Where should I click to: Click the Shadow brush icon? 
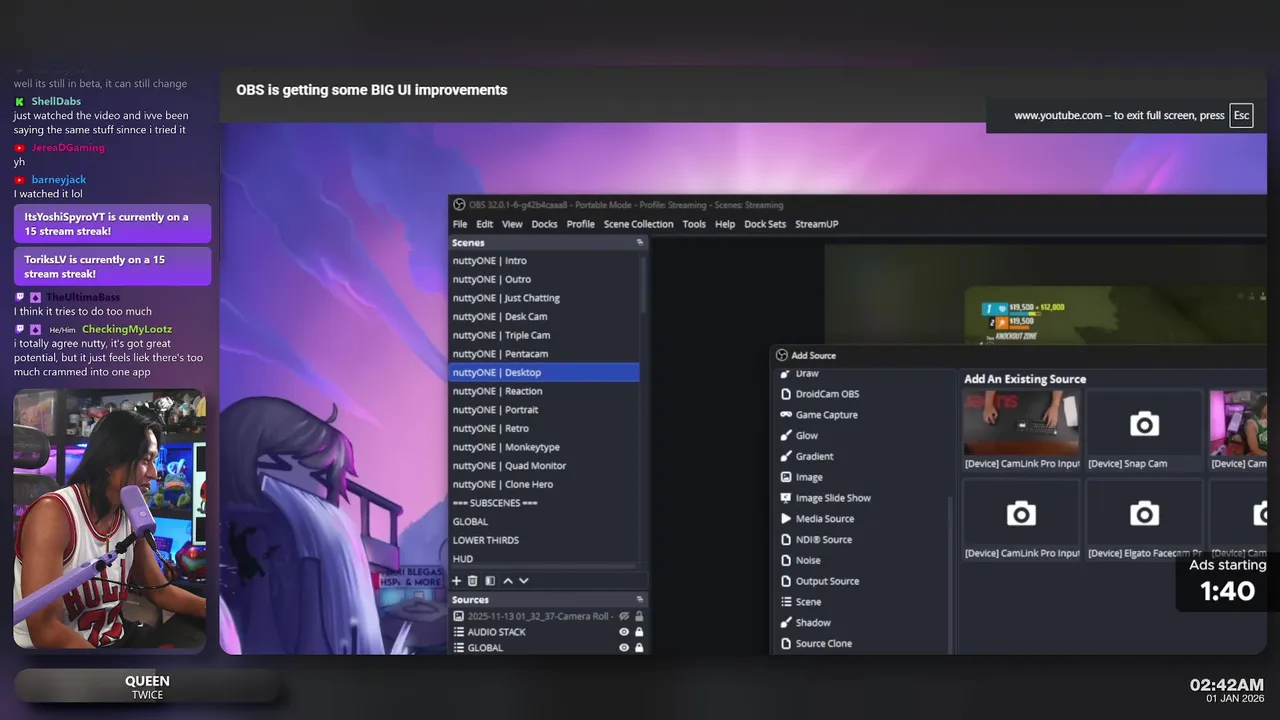[786, 623]
